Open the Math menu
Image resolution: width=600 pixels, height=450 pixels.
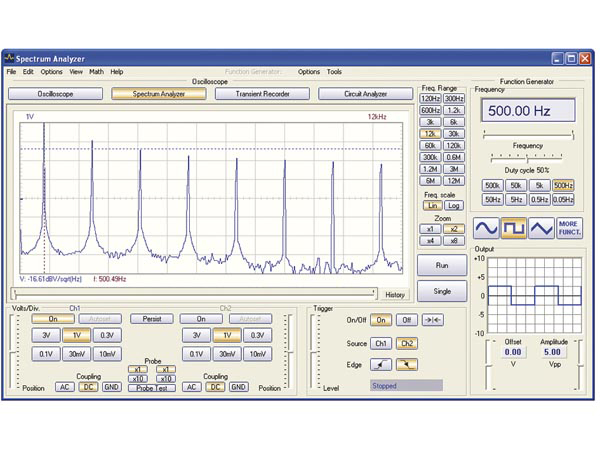96,72
